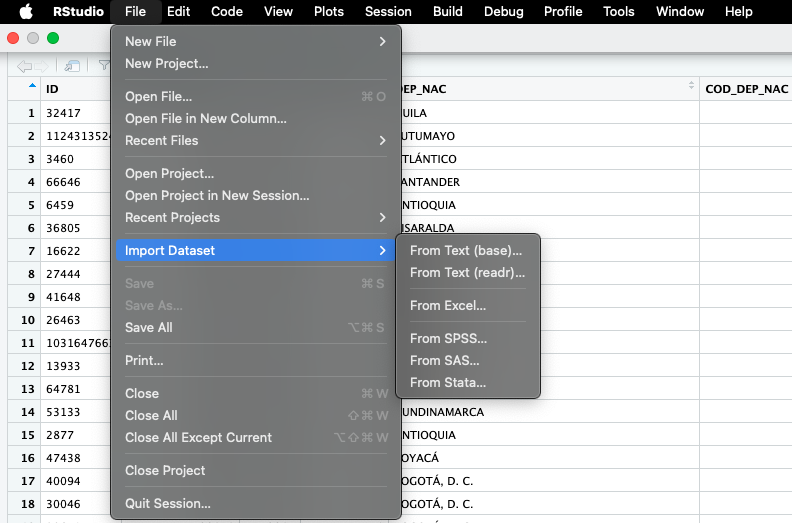Open the Tools menu
The width and height of the screenshot is (792, 523).
618,11
